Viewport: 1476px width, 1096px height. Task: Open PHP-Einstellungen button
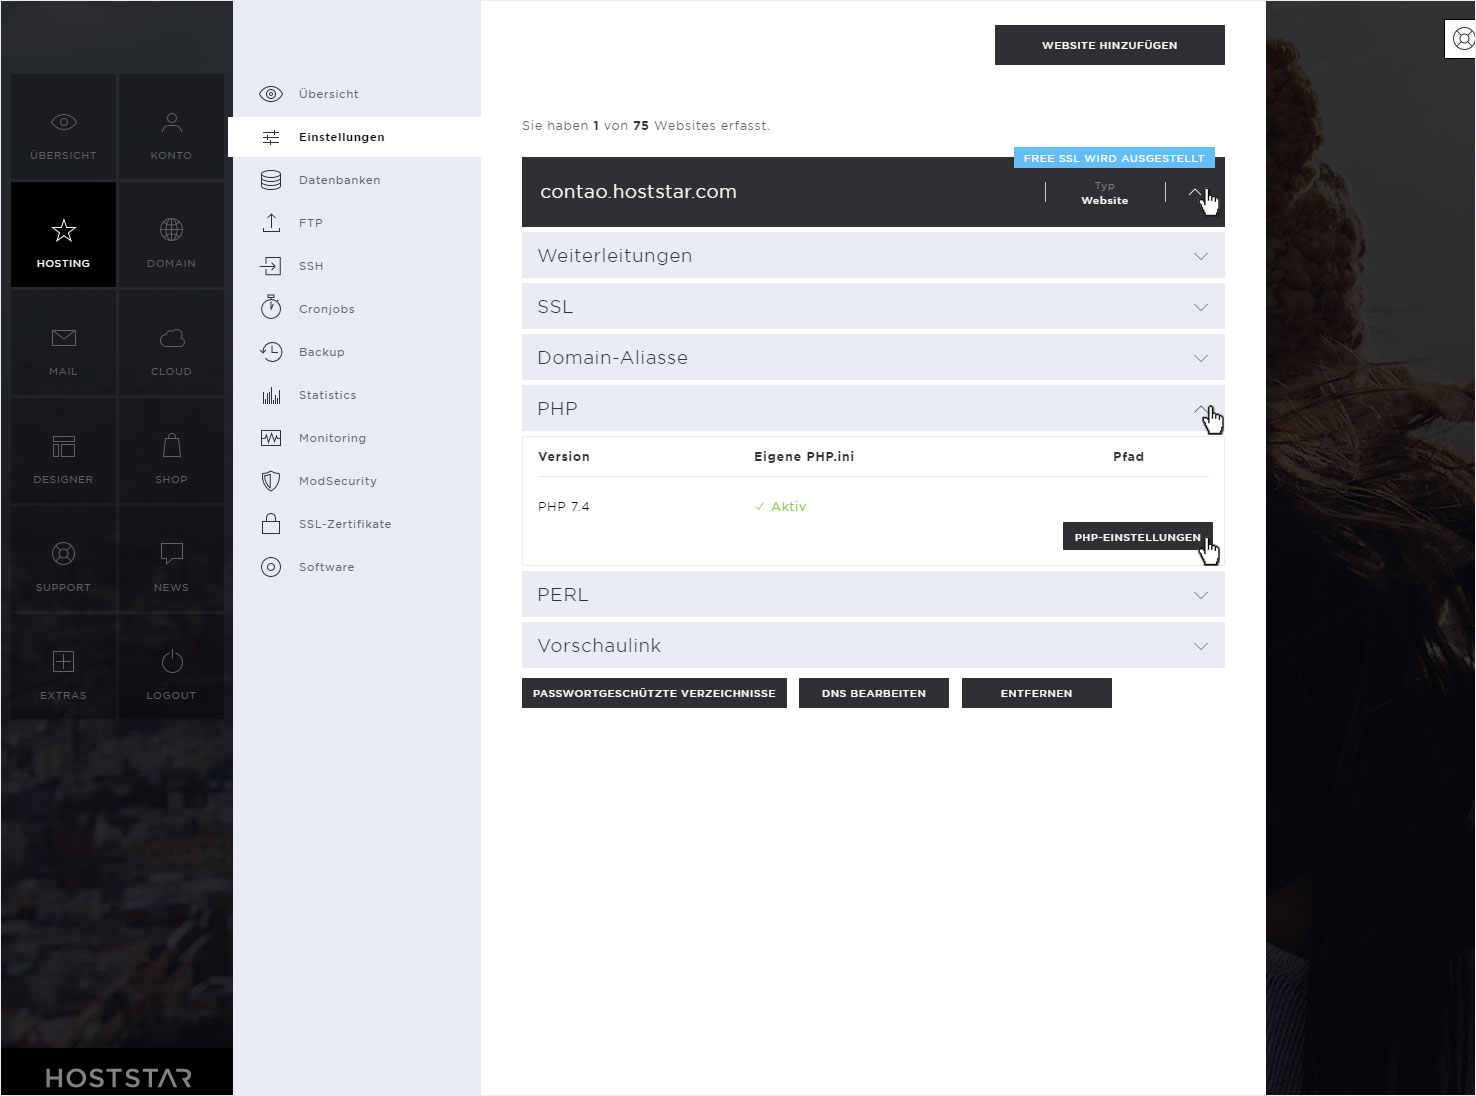pos(1137,537)
